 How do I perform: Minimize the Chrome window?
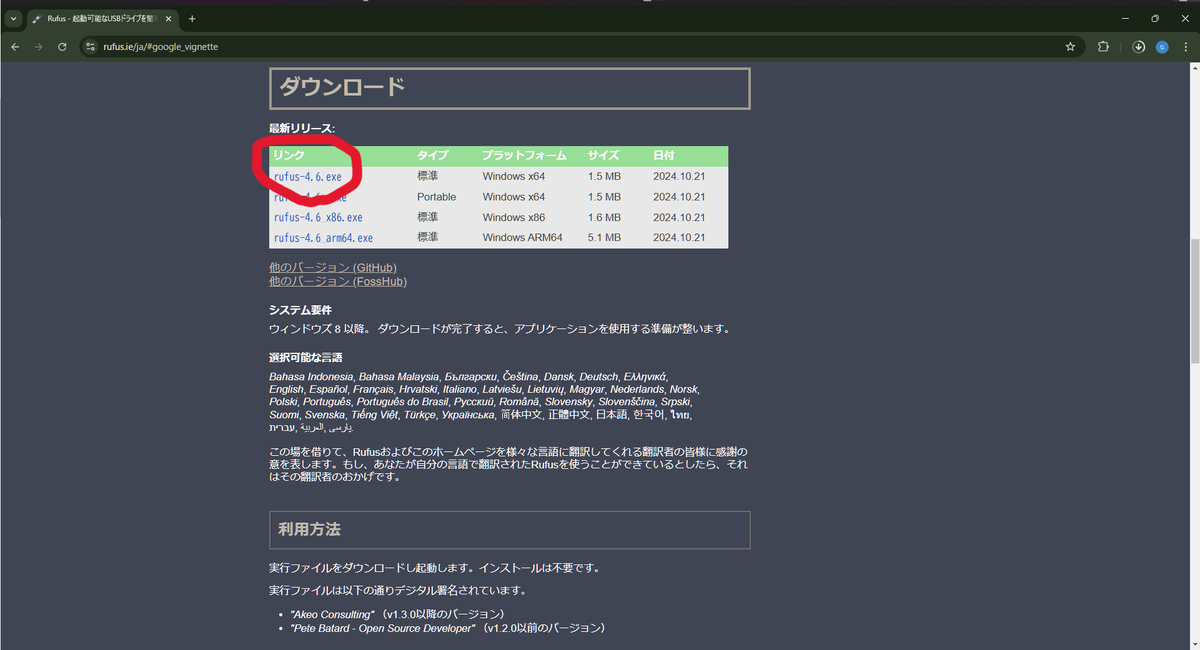(1127, 18)
